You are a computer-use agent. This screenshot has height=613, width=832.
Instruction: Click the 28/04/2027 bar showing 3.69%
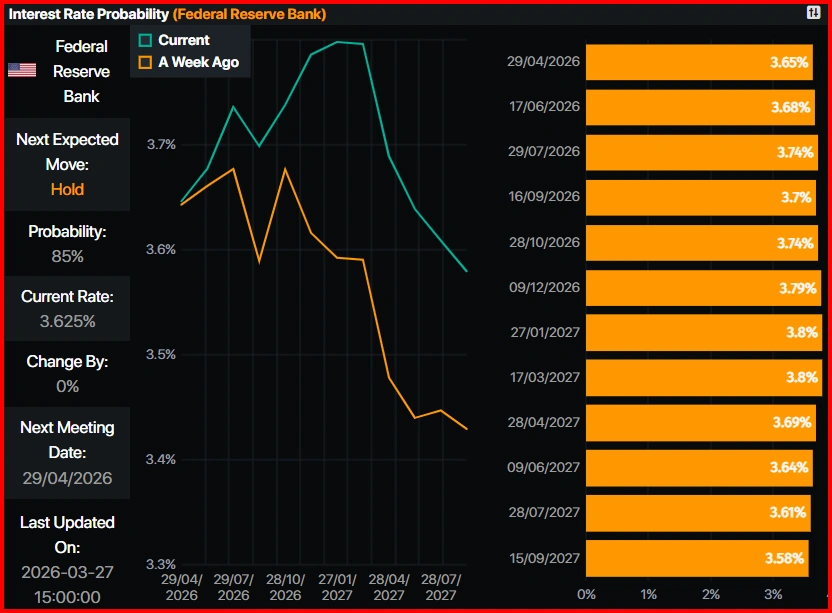click(x=700, y=422)
